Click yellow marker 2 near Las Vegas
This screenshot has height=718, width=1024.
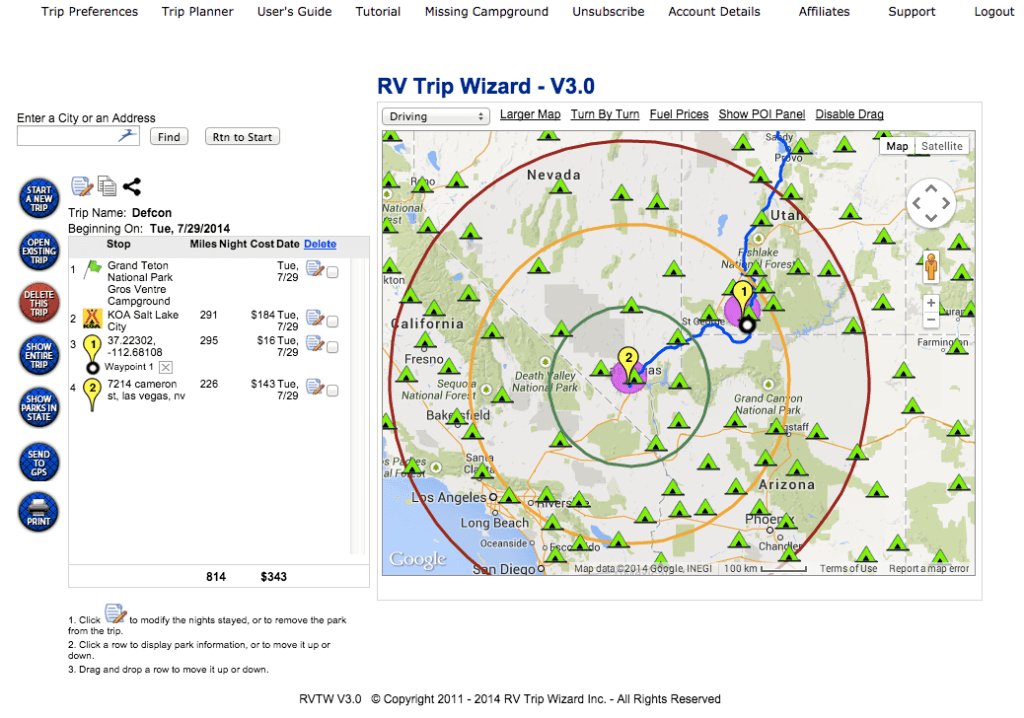pyautogui.click(x=628, y=362)
